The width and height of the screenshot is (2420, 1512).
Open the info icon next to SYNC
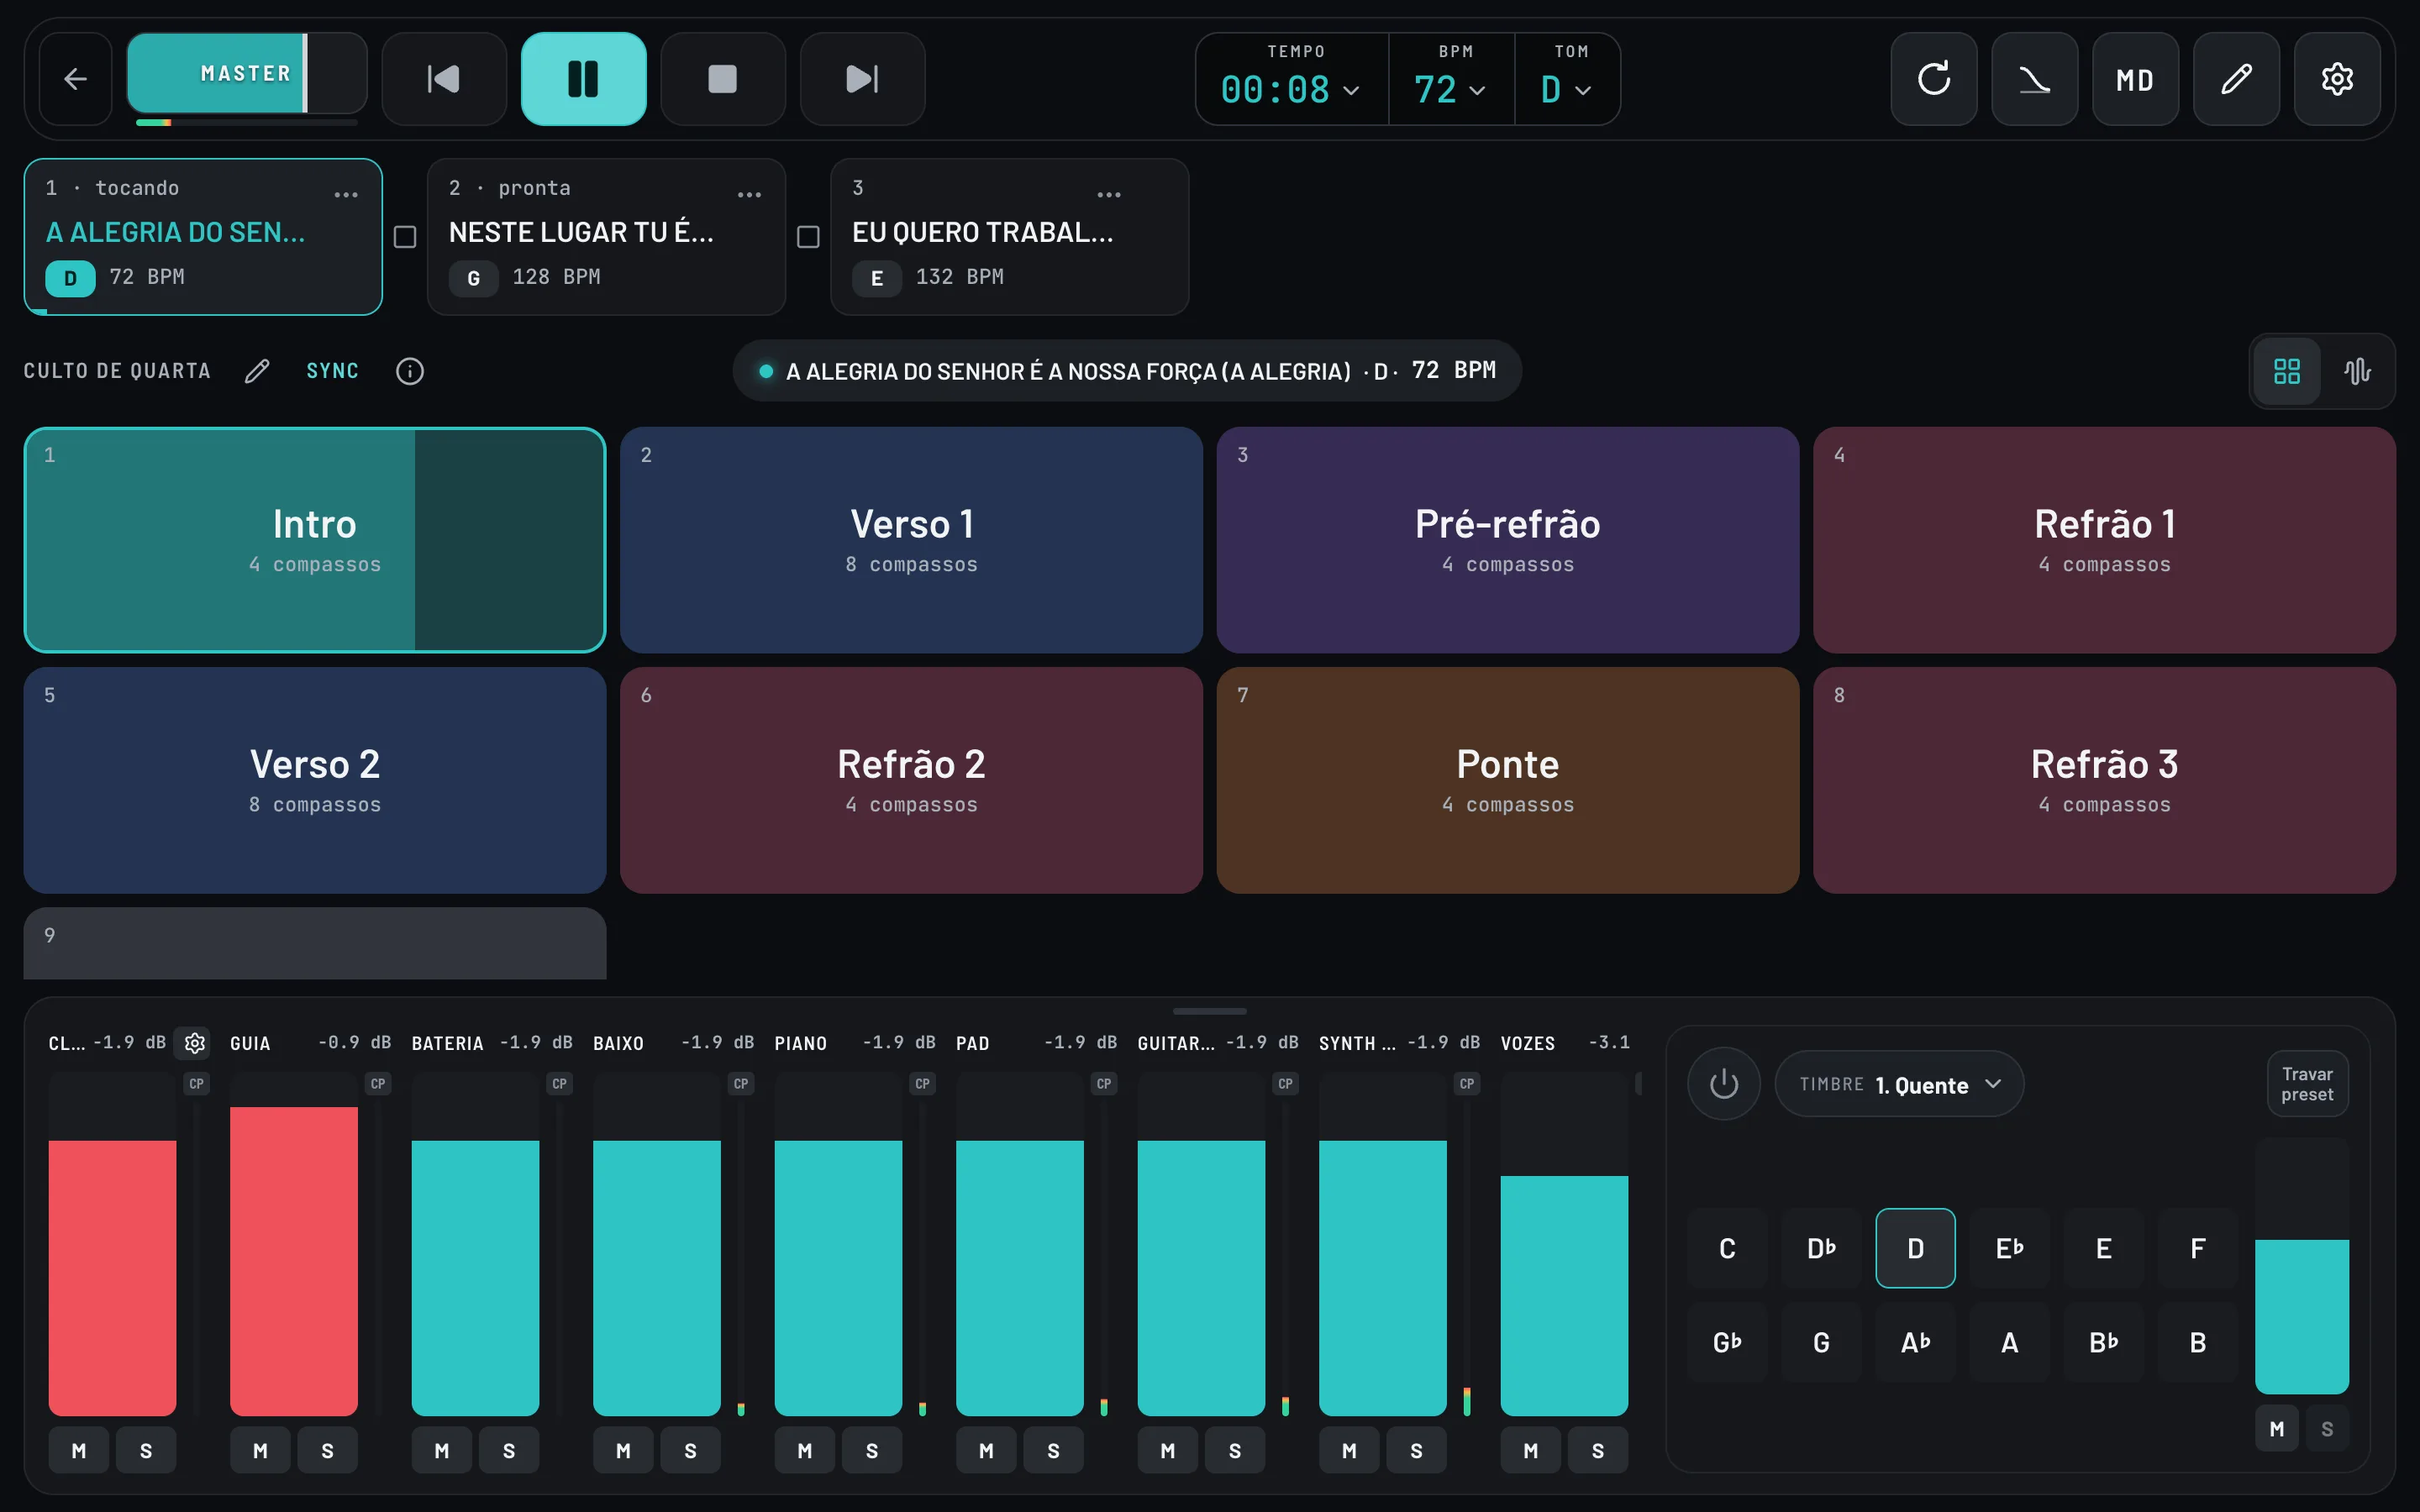(410, 371)
